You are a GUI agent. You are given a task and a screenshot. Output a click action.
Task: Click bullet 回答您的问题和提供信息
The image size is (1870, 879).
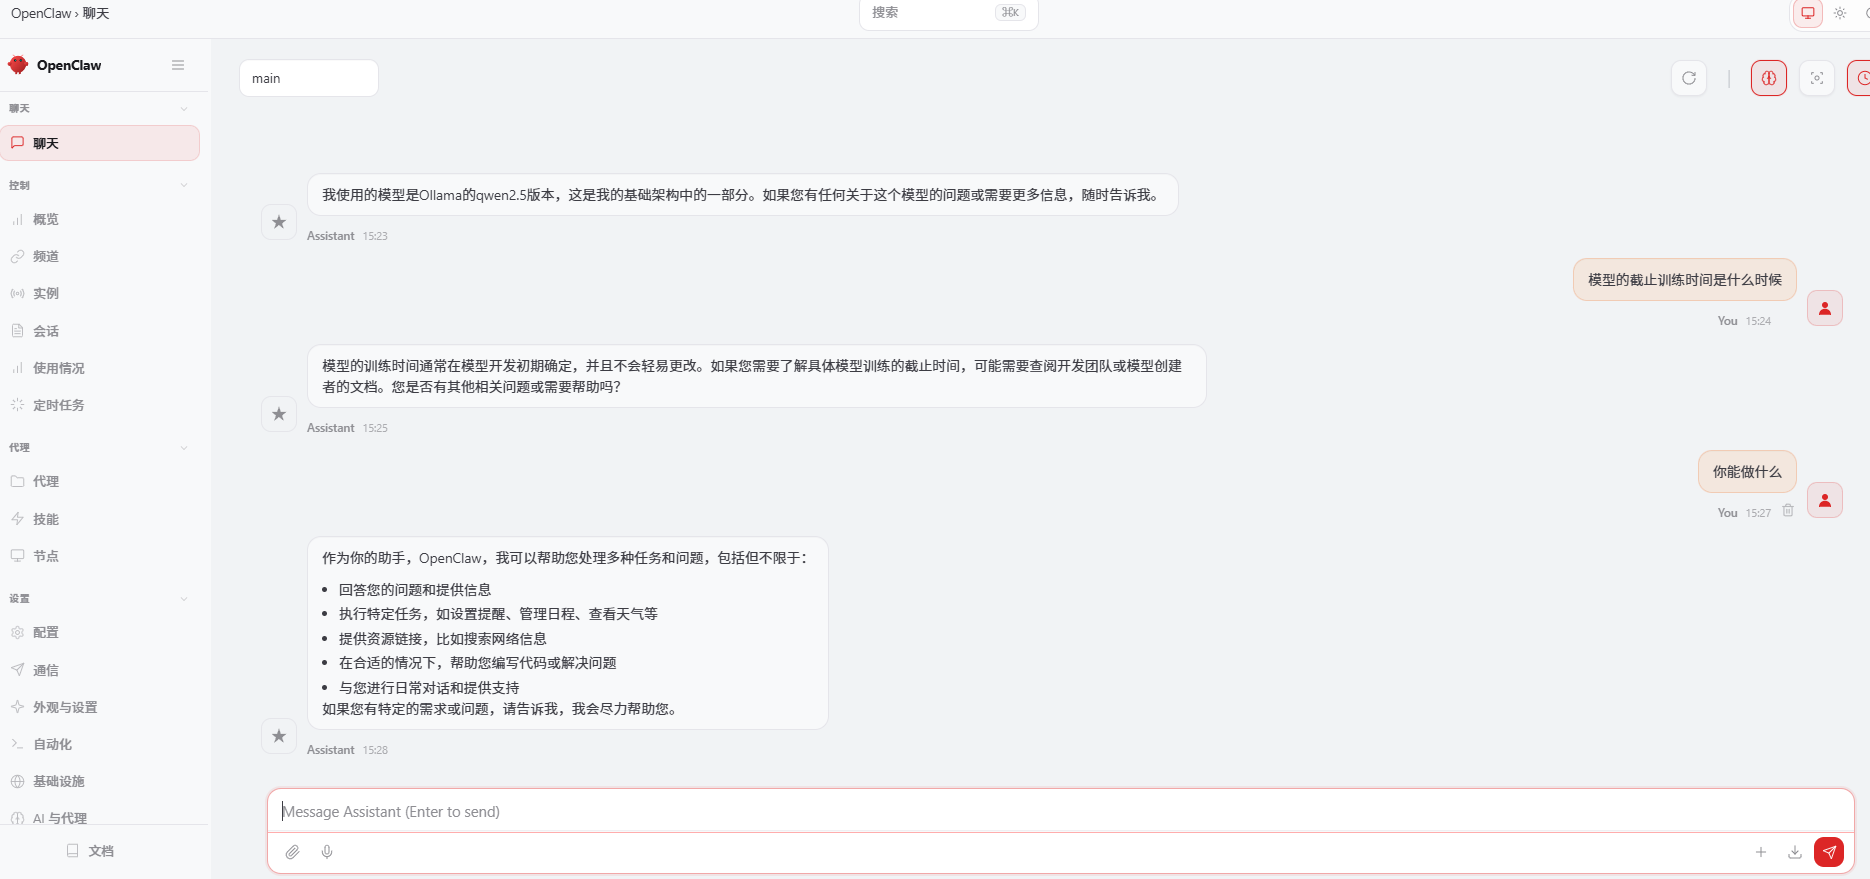(x=415, y=590)
